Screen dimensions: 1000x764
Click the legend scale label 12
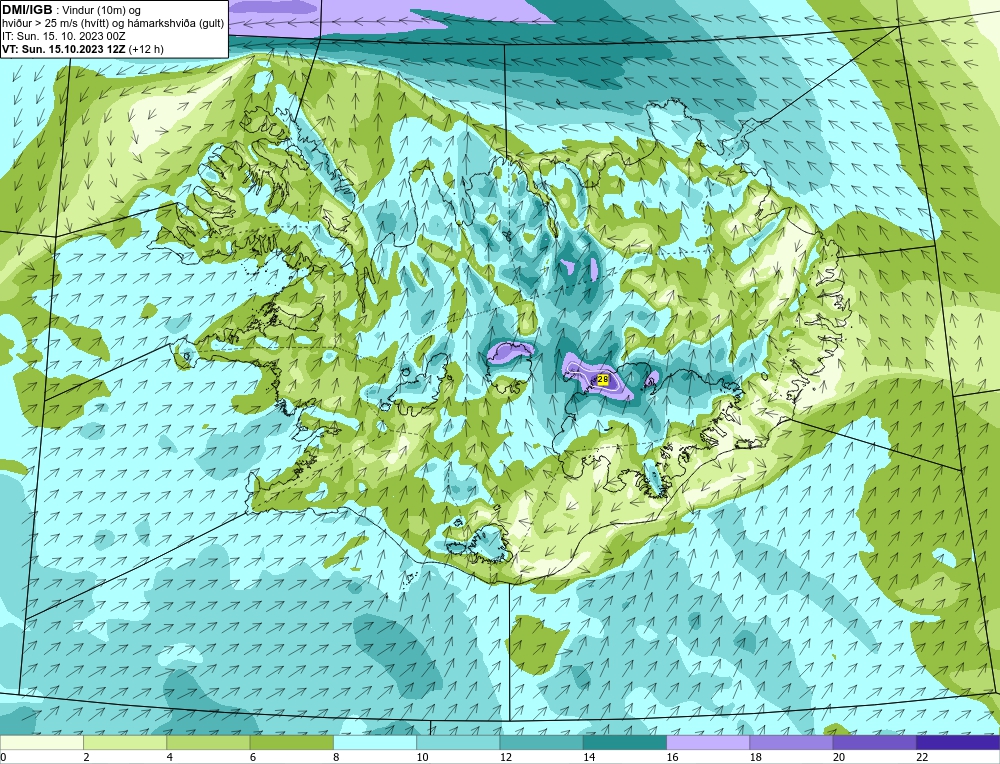click(x=505, y=757)
